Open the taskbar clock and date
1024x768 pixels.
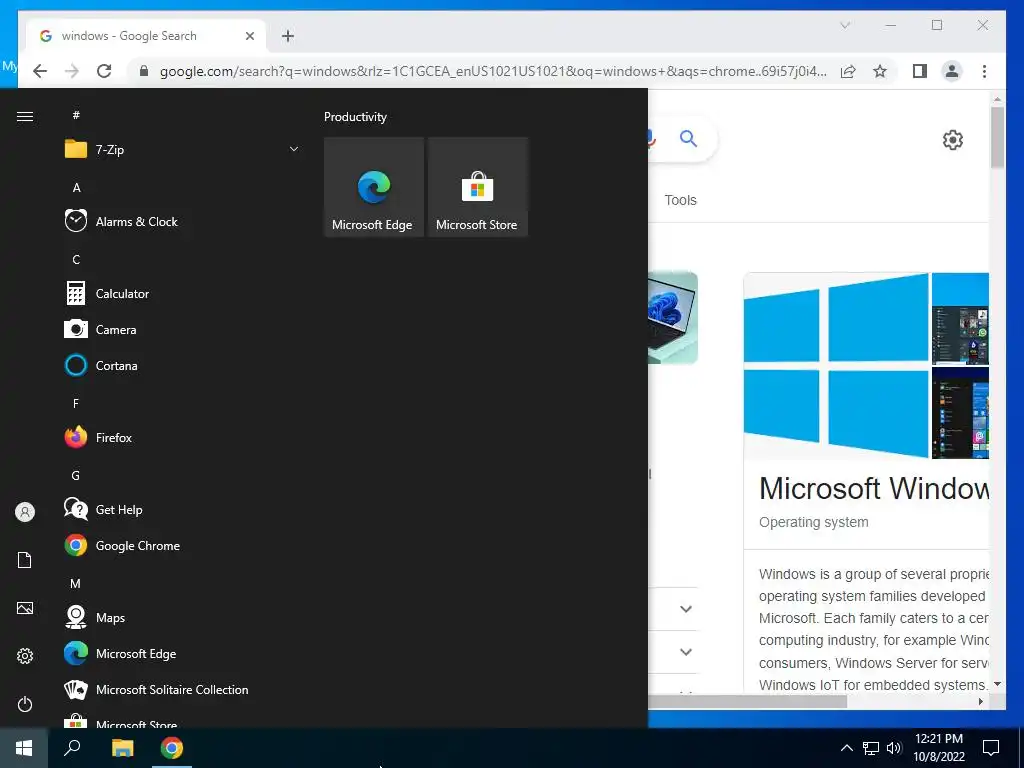938,748
